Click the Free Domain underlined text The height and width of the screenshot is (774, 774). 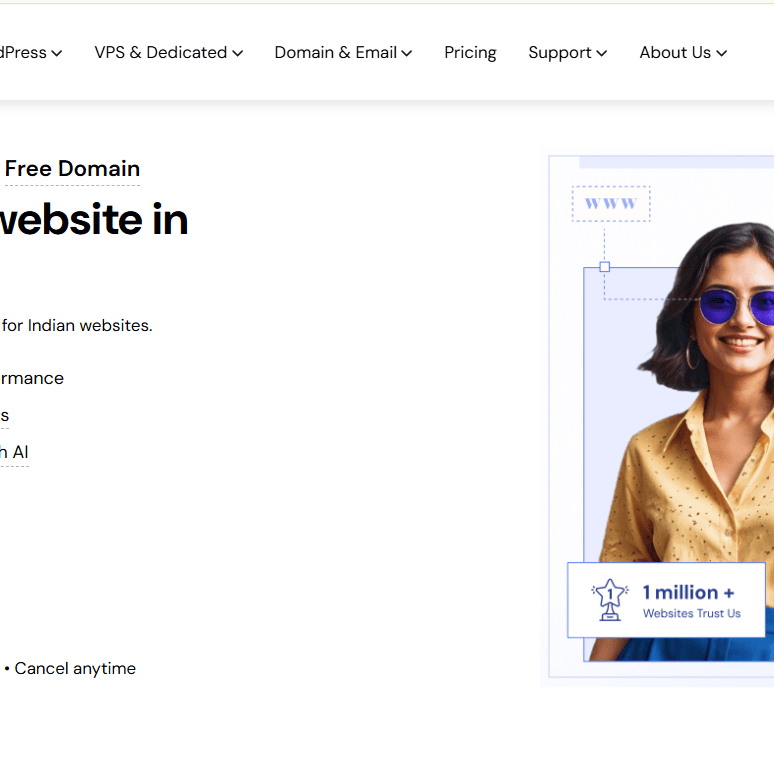[x=72, y=169]
